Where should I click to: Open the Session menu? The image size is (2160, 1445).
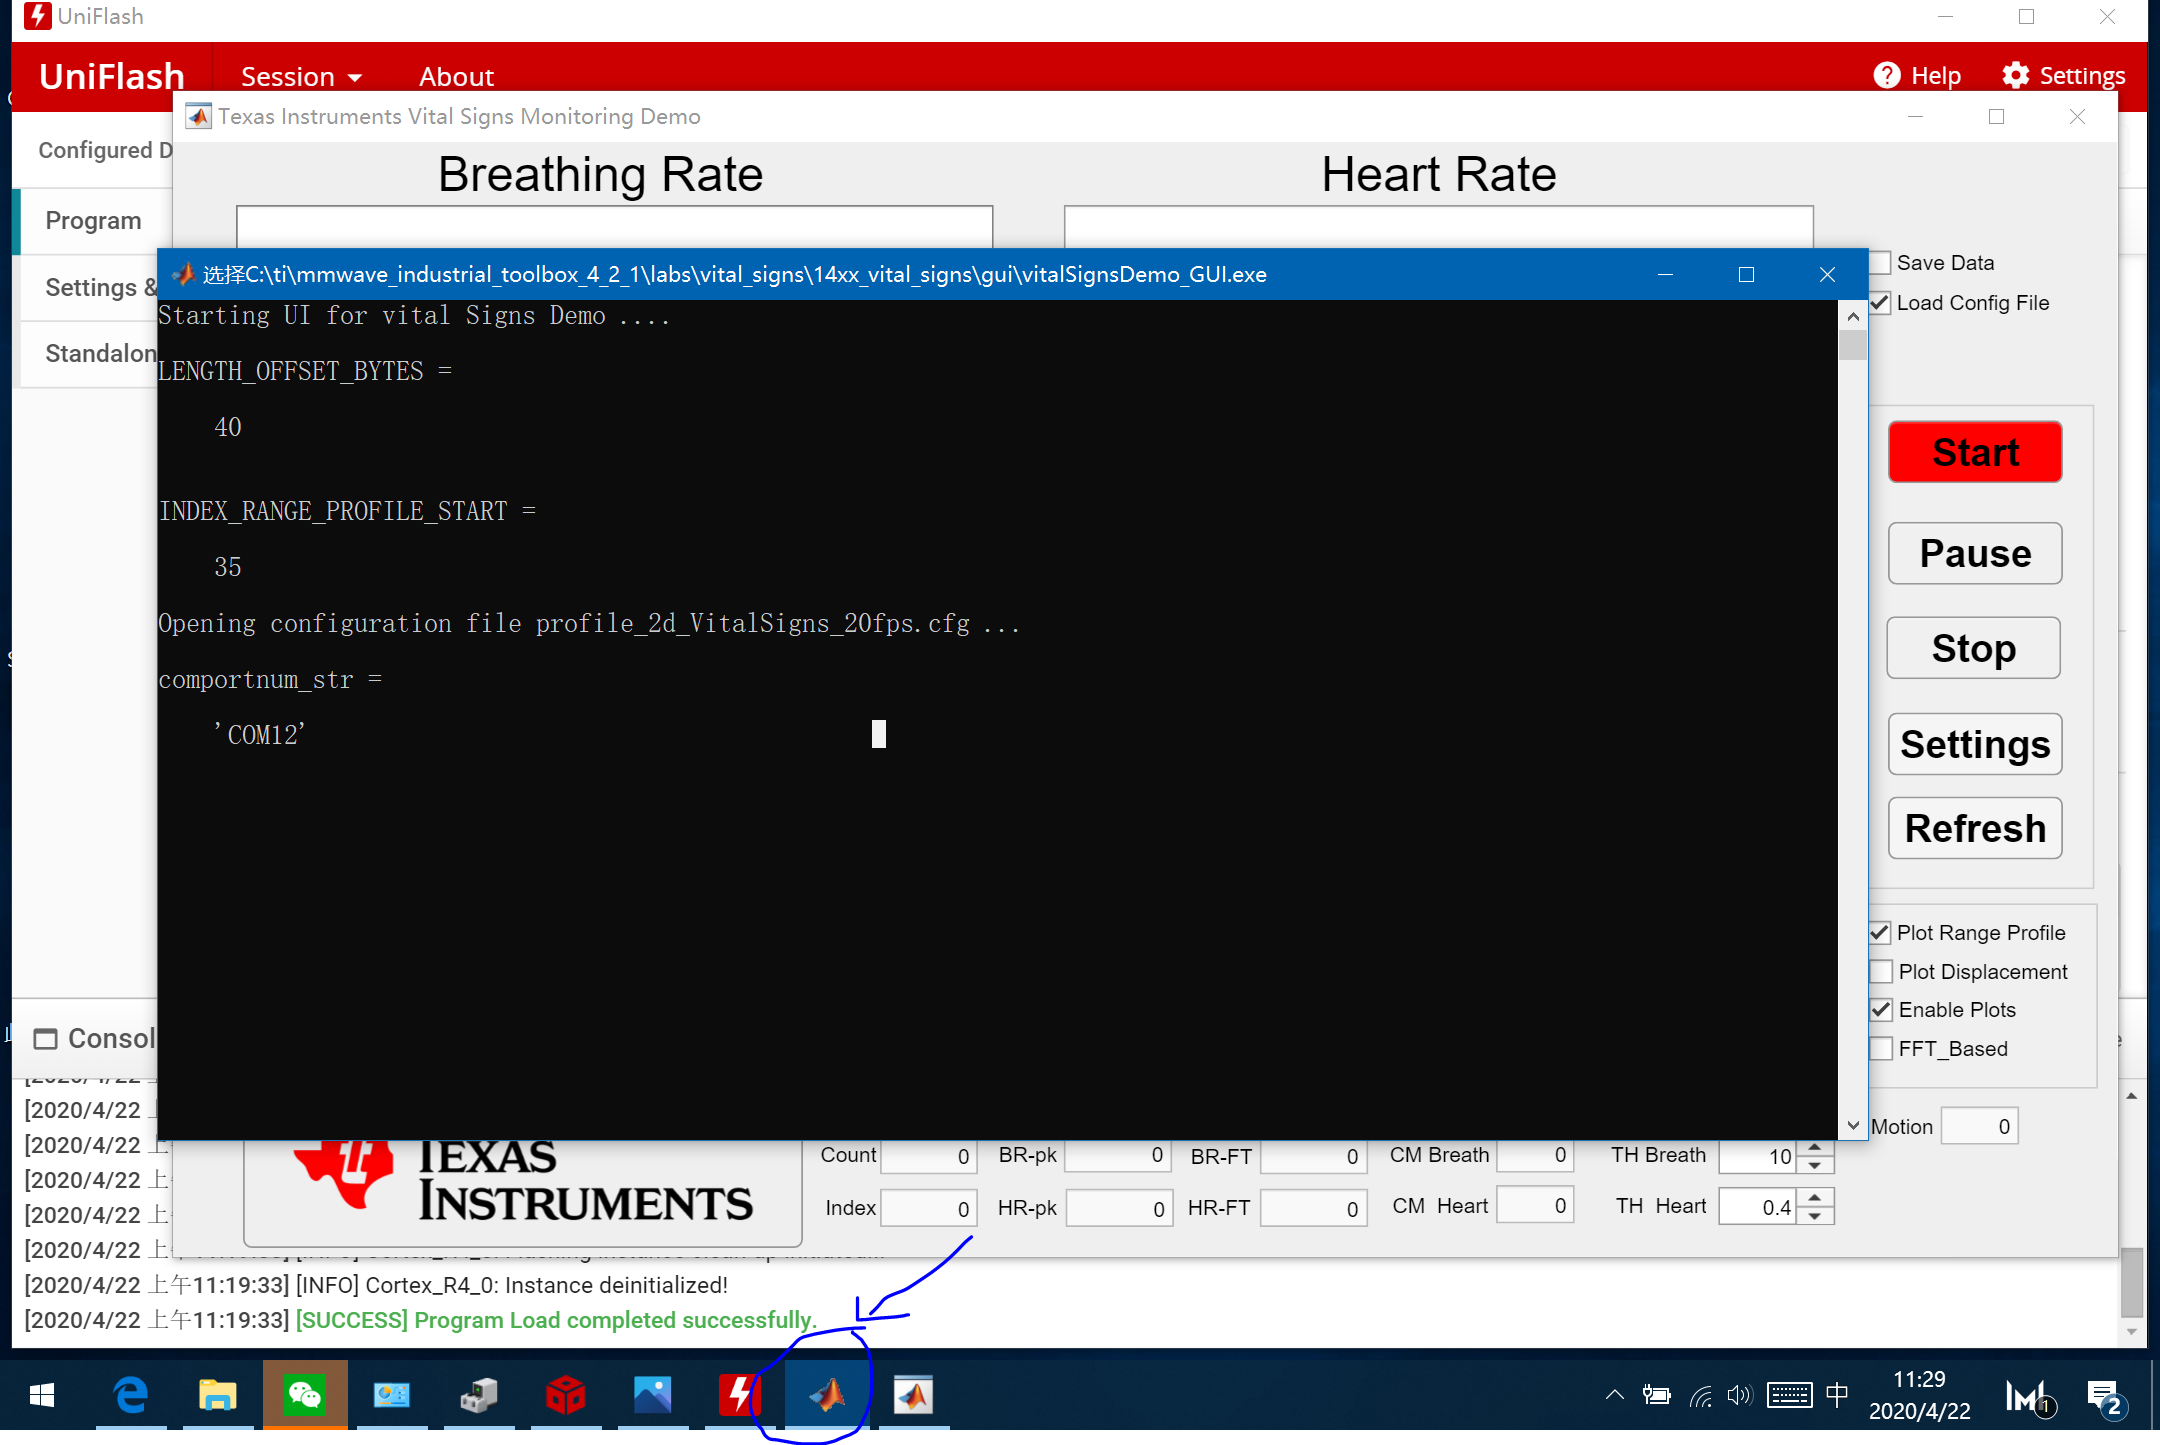[x=298, y=74]
